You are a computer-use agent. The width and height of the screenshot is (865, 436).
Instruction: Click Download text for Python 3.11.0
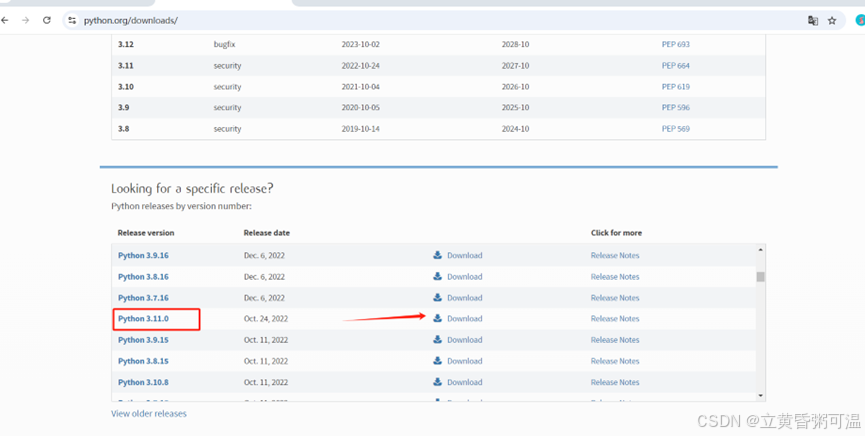pyautogui.click(x=464, y=318)
